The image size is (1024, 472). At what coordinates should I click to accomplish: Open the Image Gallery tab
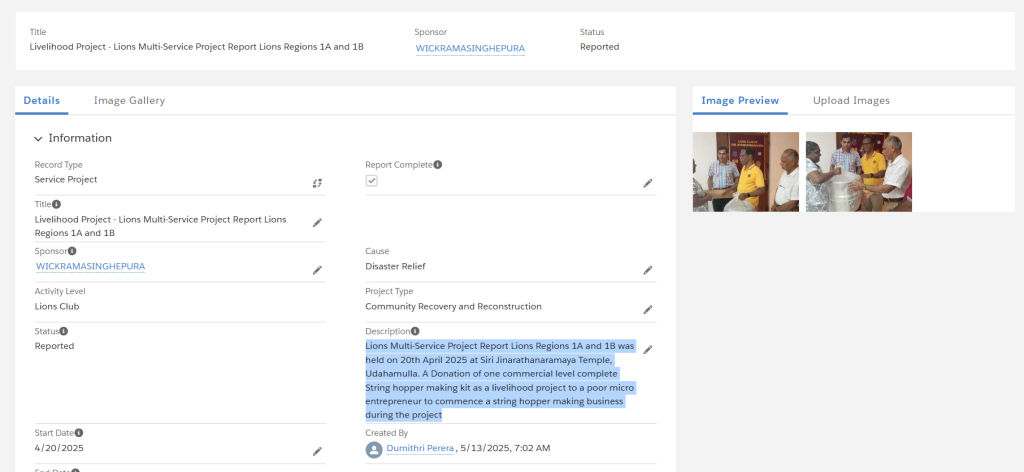129,101
